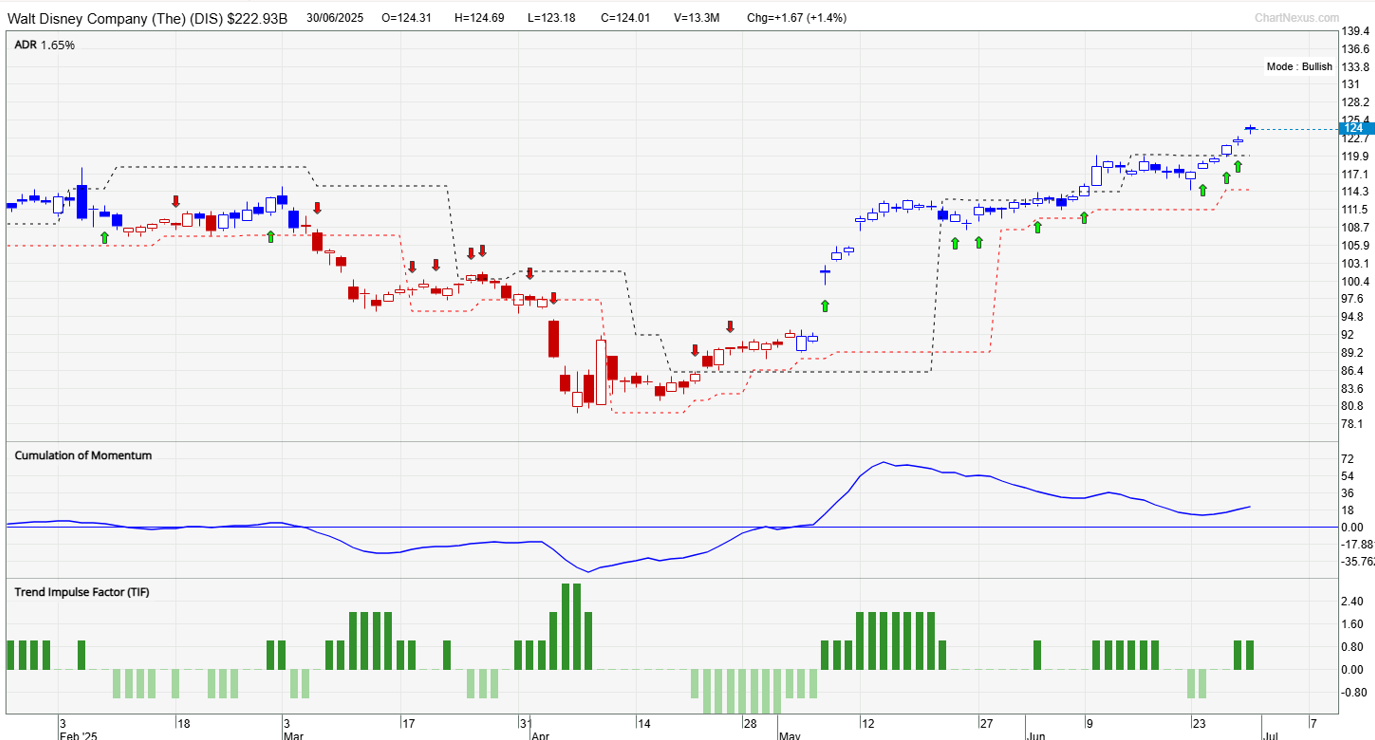Click the -0.80 TIF axis label
The height and width of the screenshot is (740, 1375).
[x=1355, y=692]
